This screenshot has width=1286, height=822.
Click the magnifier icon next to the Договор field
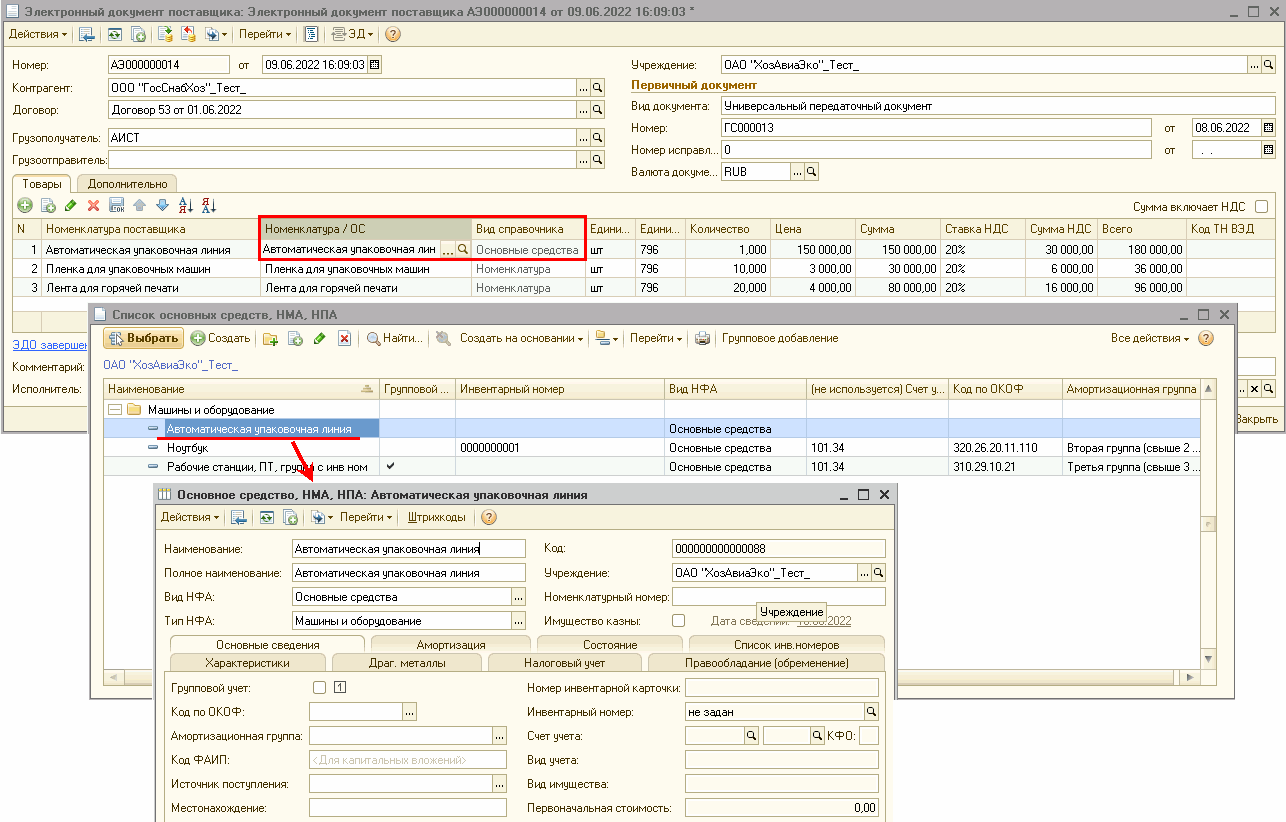click(x=598, y=110)
